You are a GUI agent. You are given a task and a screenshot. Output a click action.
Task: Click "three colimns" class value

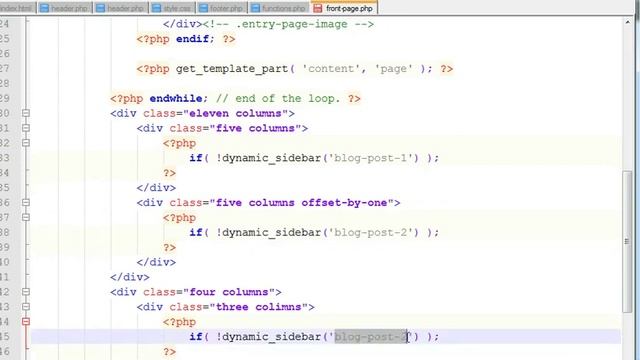click(258, 307)
